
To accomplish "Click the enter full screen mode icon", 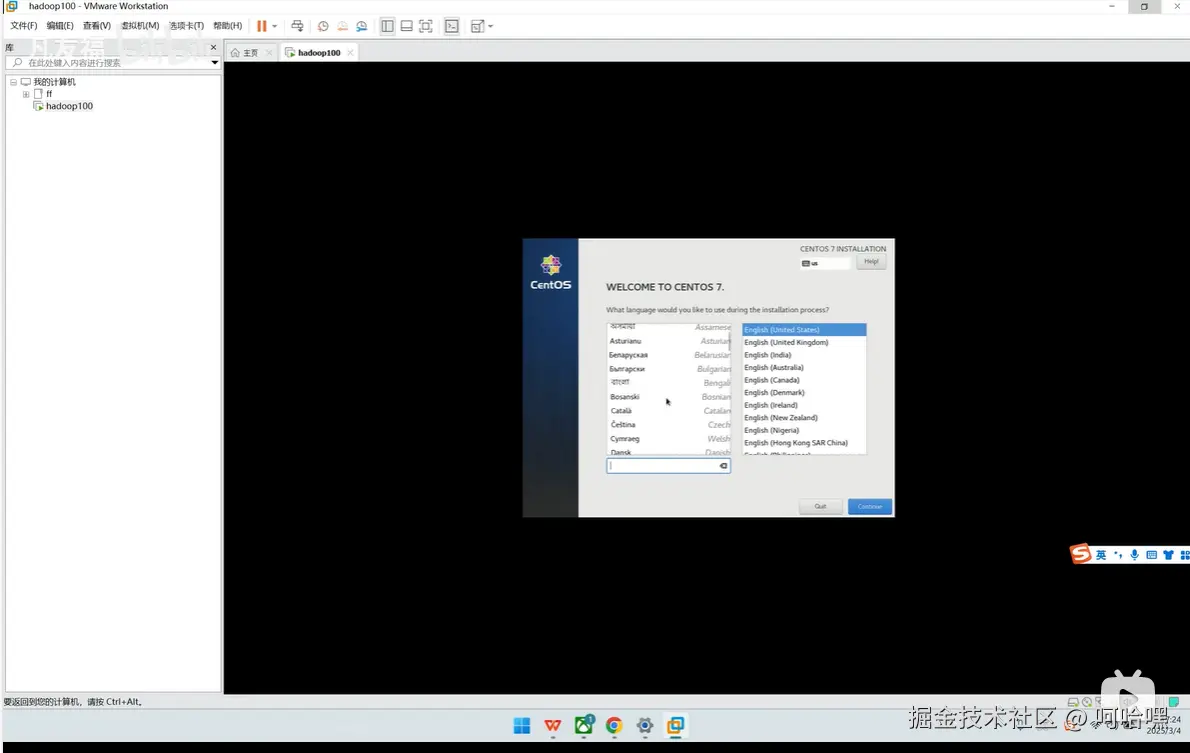I will pos(426,26).
